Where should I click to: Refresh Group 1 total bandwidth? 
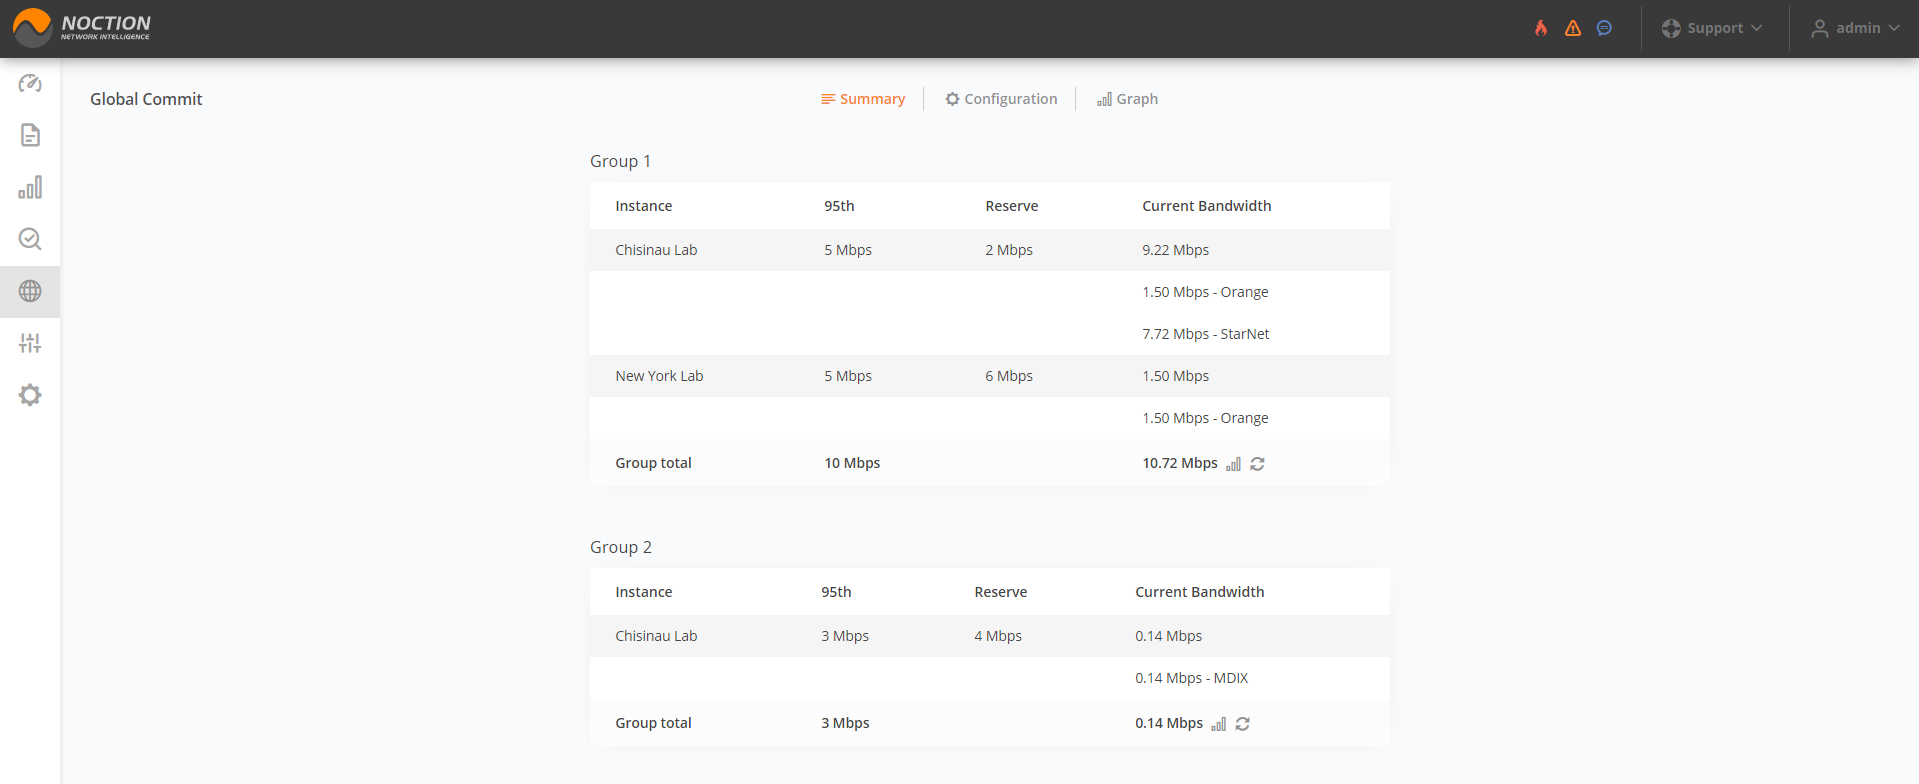pos(1257,464)
